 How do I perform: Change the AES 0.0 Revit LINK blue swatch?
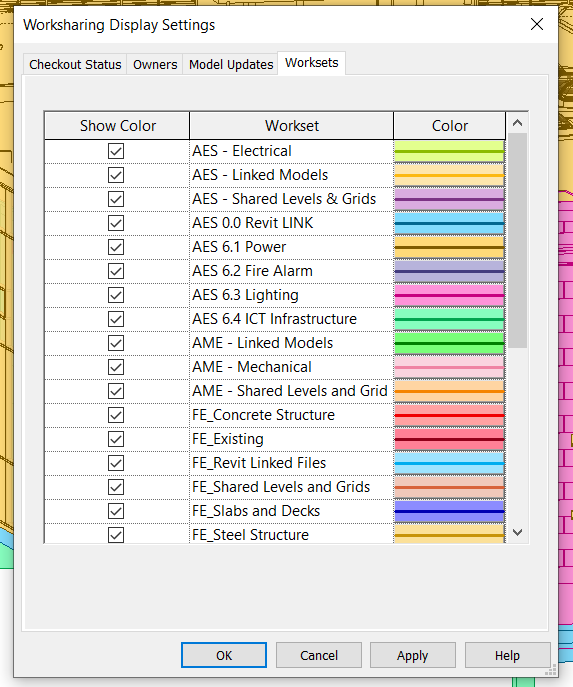(x=449, y=223)
